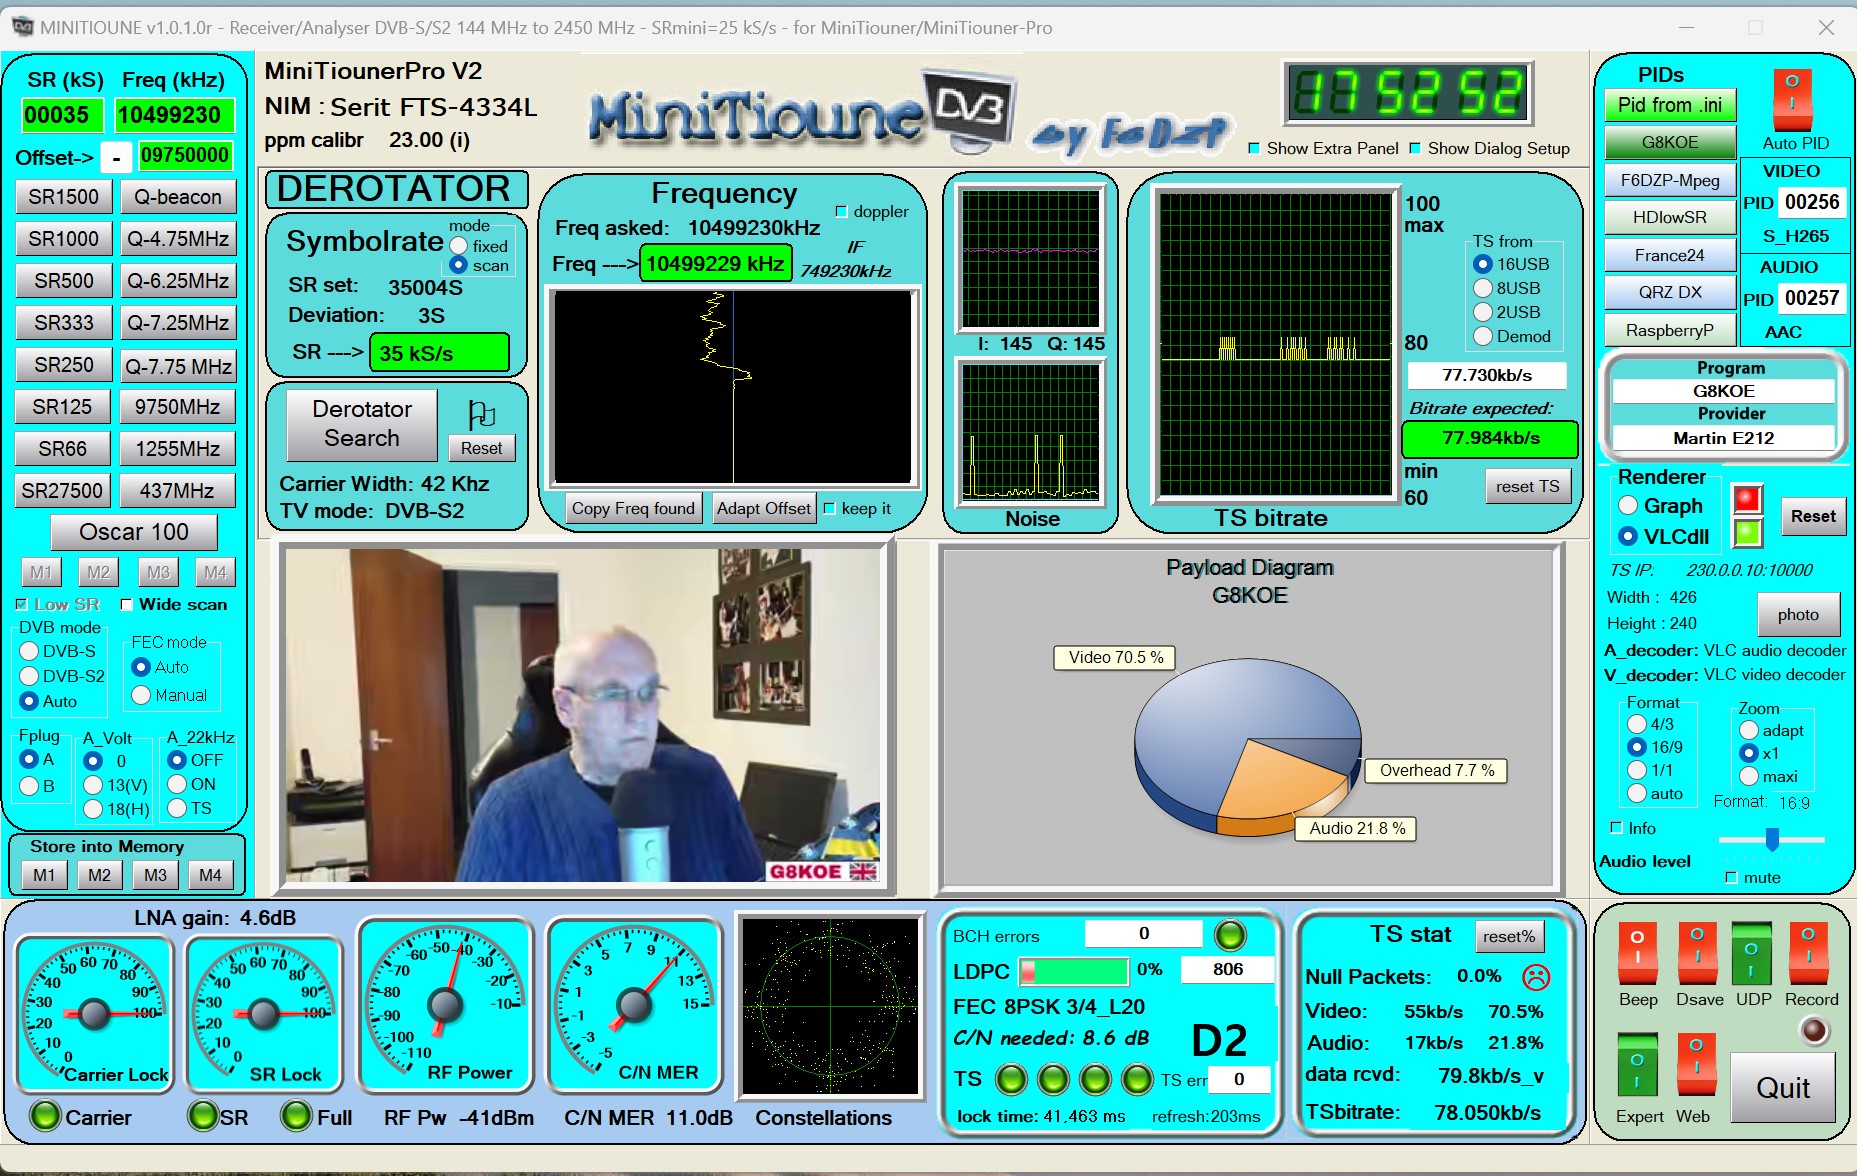Click the Derotator Search button
The width and height of the screenshot is (1857, 1176).
(362, 424)
